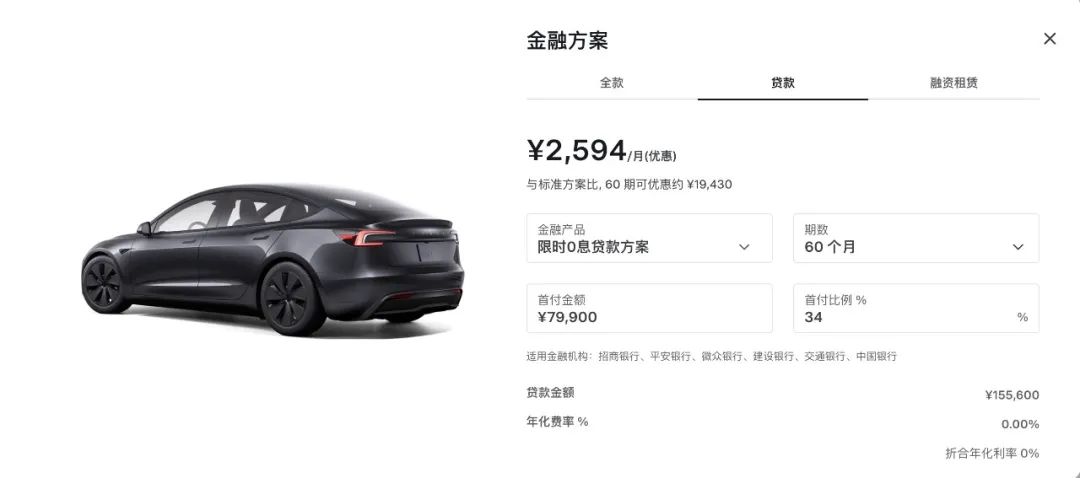Close the 金融方案 panel with the X icon
Viewport: 1080px width, 478px height.
click(x=1049, y=39)
